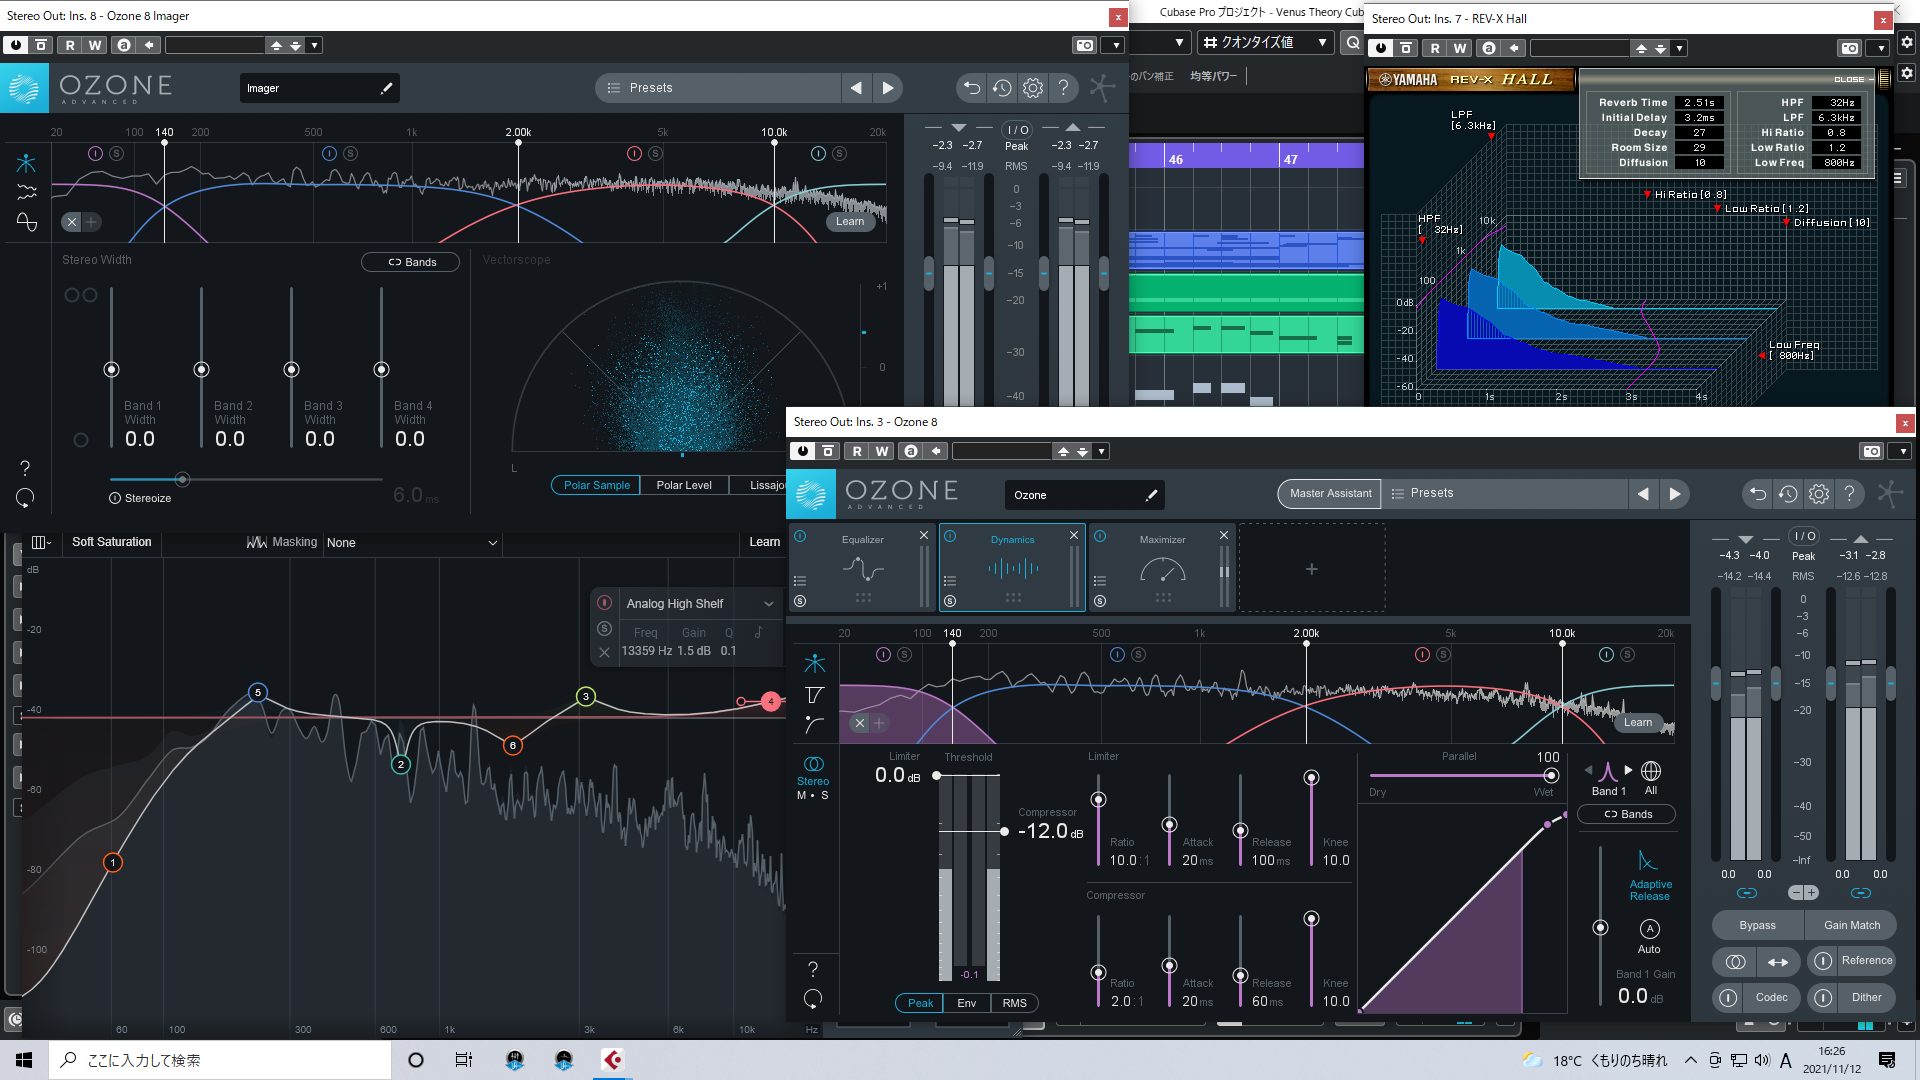Select Peak detection mode
This screenshot has height=1080, width=1920.
click(920, 1003)
